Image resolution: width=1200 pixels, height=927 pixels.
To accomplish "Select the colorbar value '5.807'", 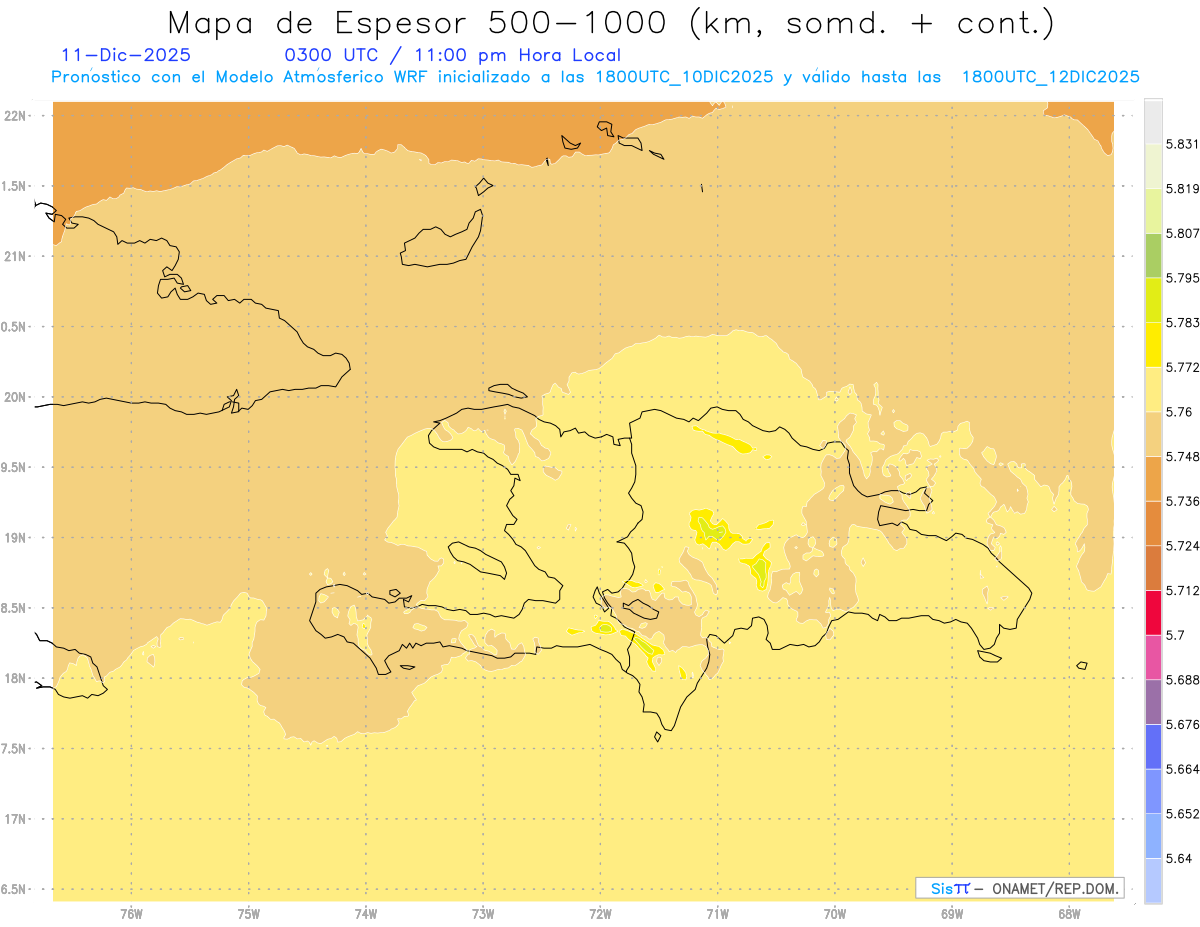I will [1182, 233].
